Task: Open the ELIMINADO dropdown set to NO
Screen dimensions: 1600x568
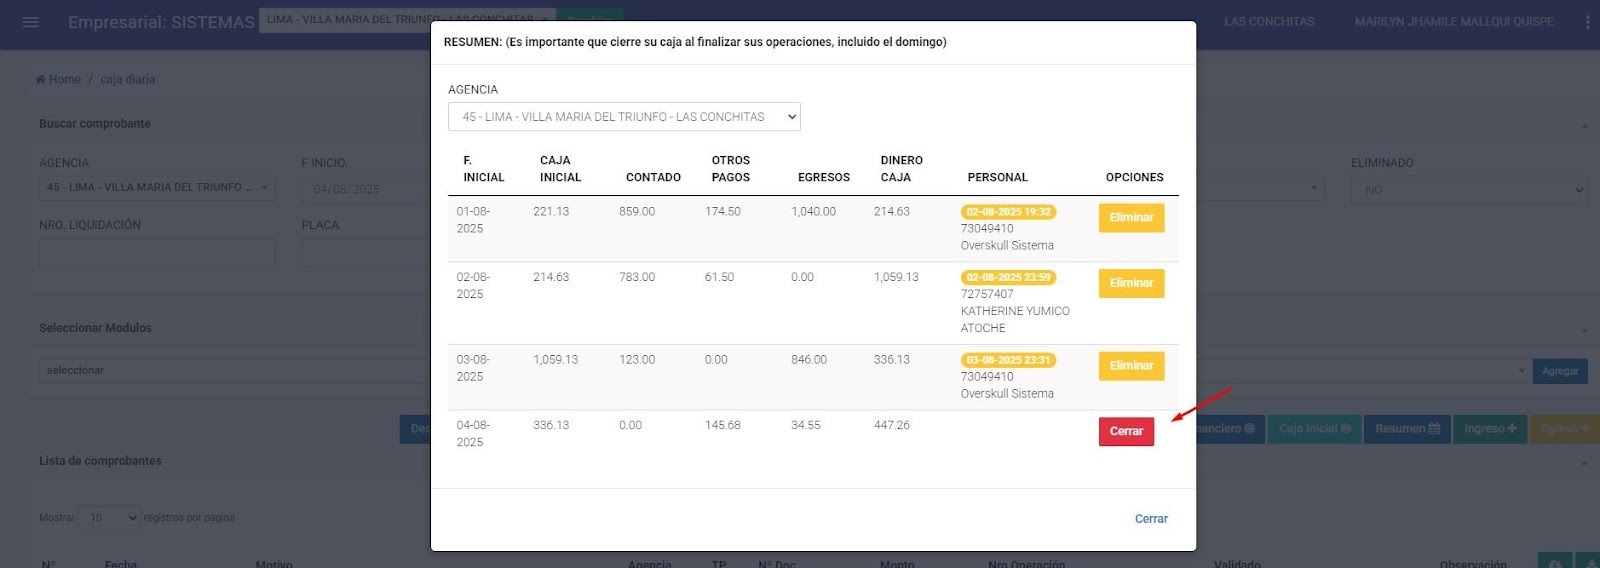Action: coord(1468,190)
